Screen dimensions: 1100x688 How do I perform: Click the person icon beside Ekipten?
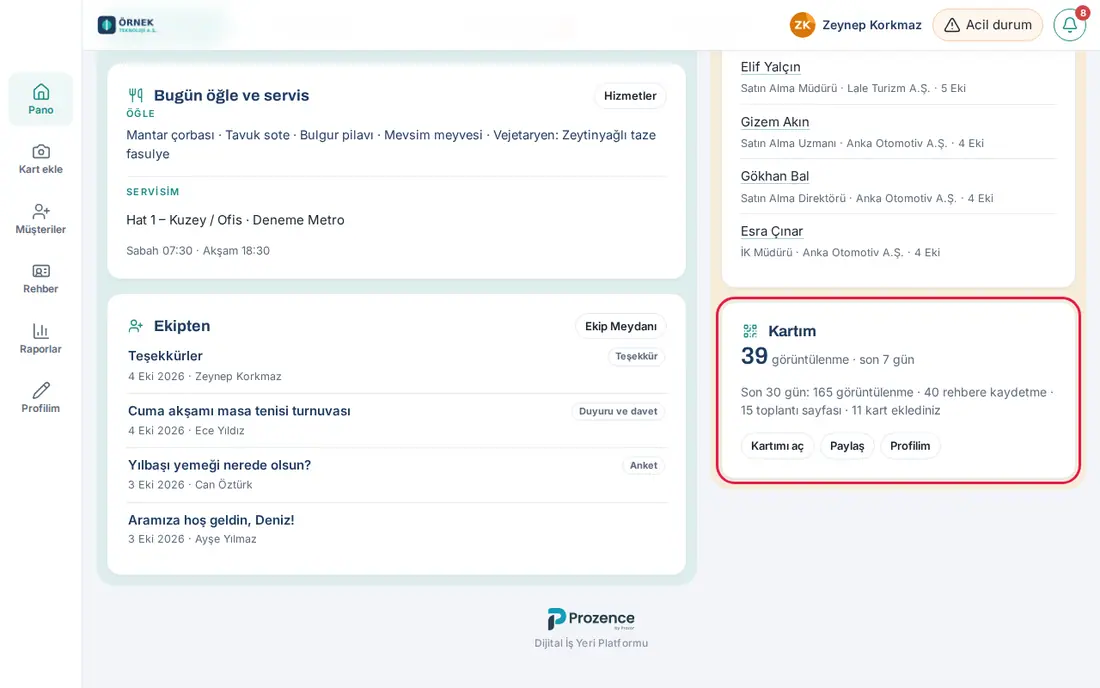135,326
